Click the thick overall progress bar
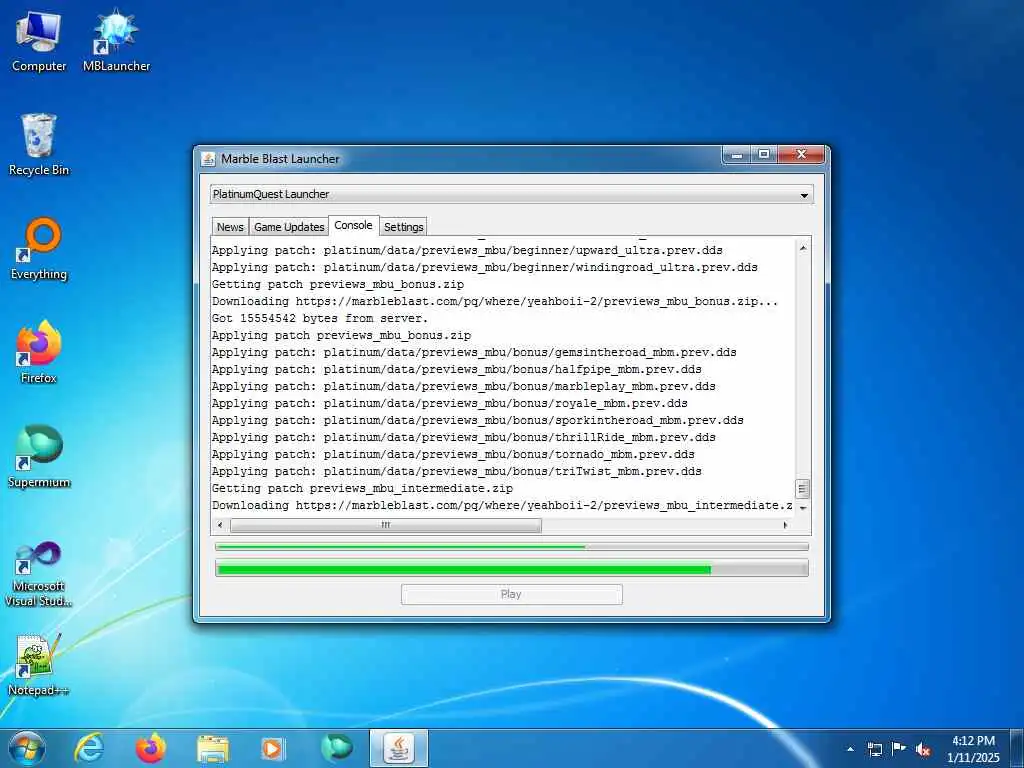This screenshot has width=1024, height=768. [511, 569]
